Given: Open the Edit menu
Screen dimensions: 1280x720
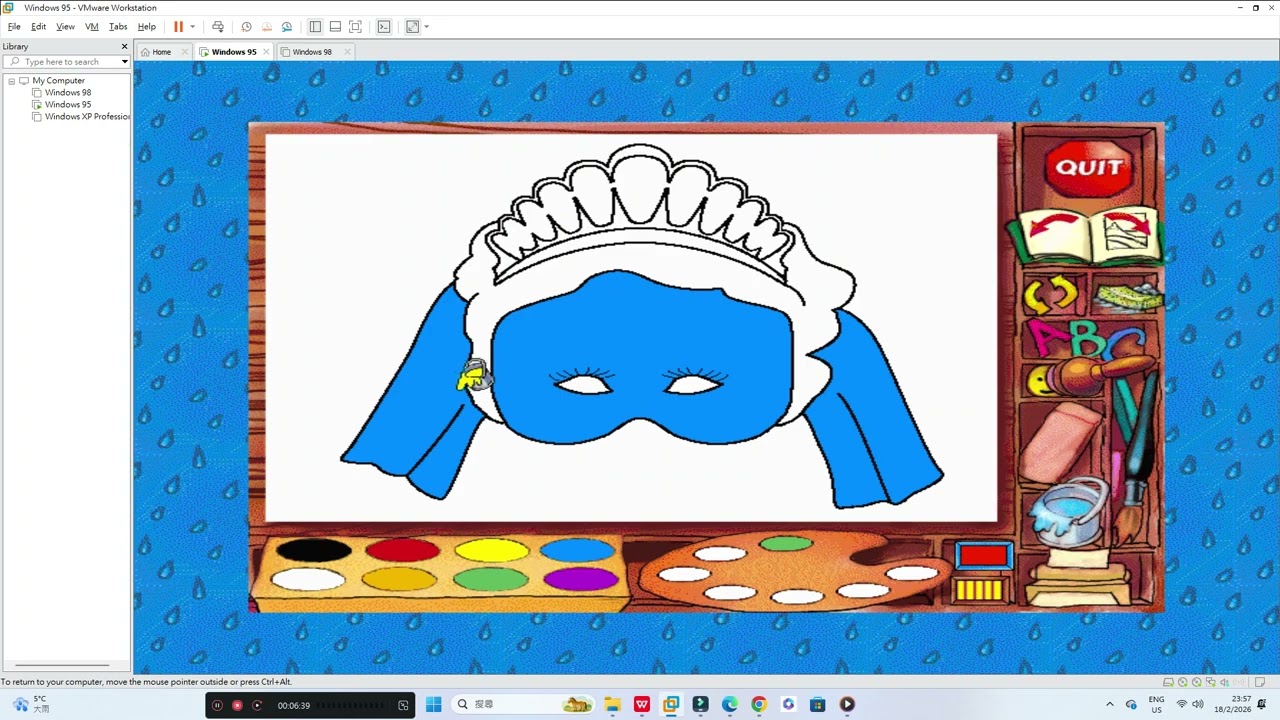Looking at the screenshot, I should pos(38,27).
